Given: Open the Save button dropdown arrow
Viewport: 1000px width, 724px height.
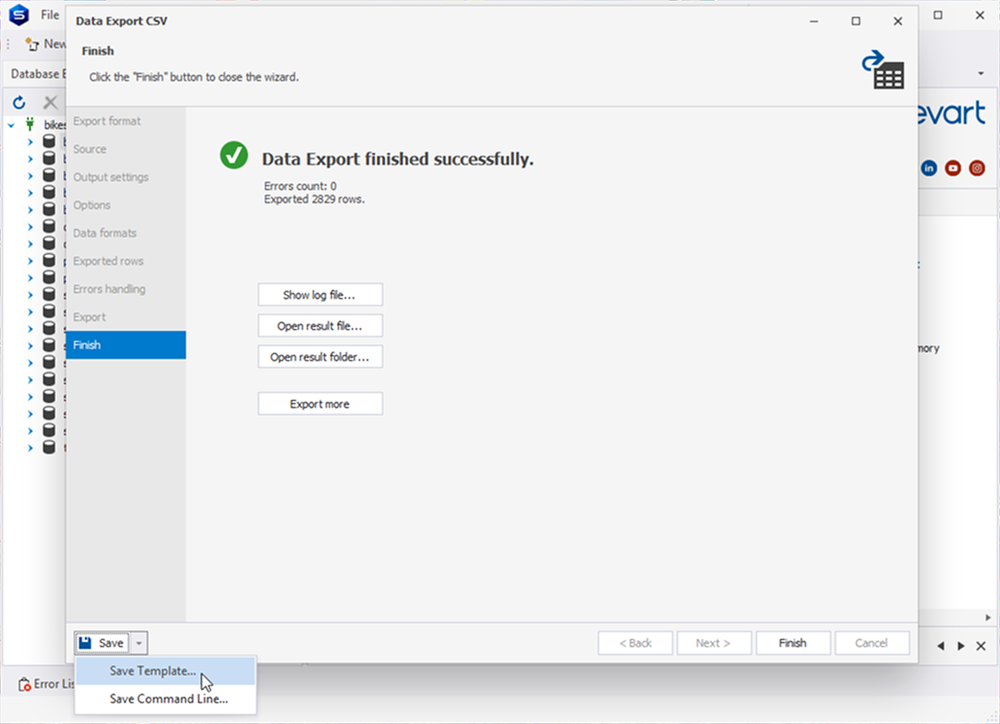Looking at the screenshot, I should pyautogui.click(x=137, y=643).
